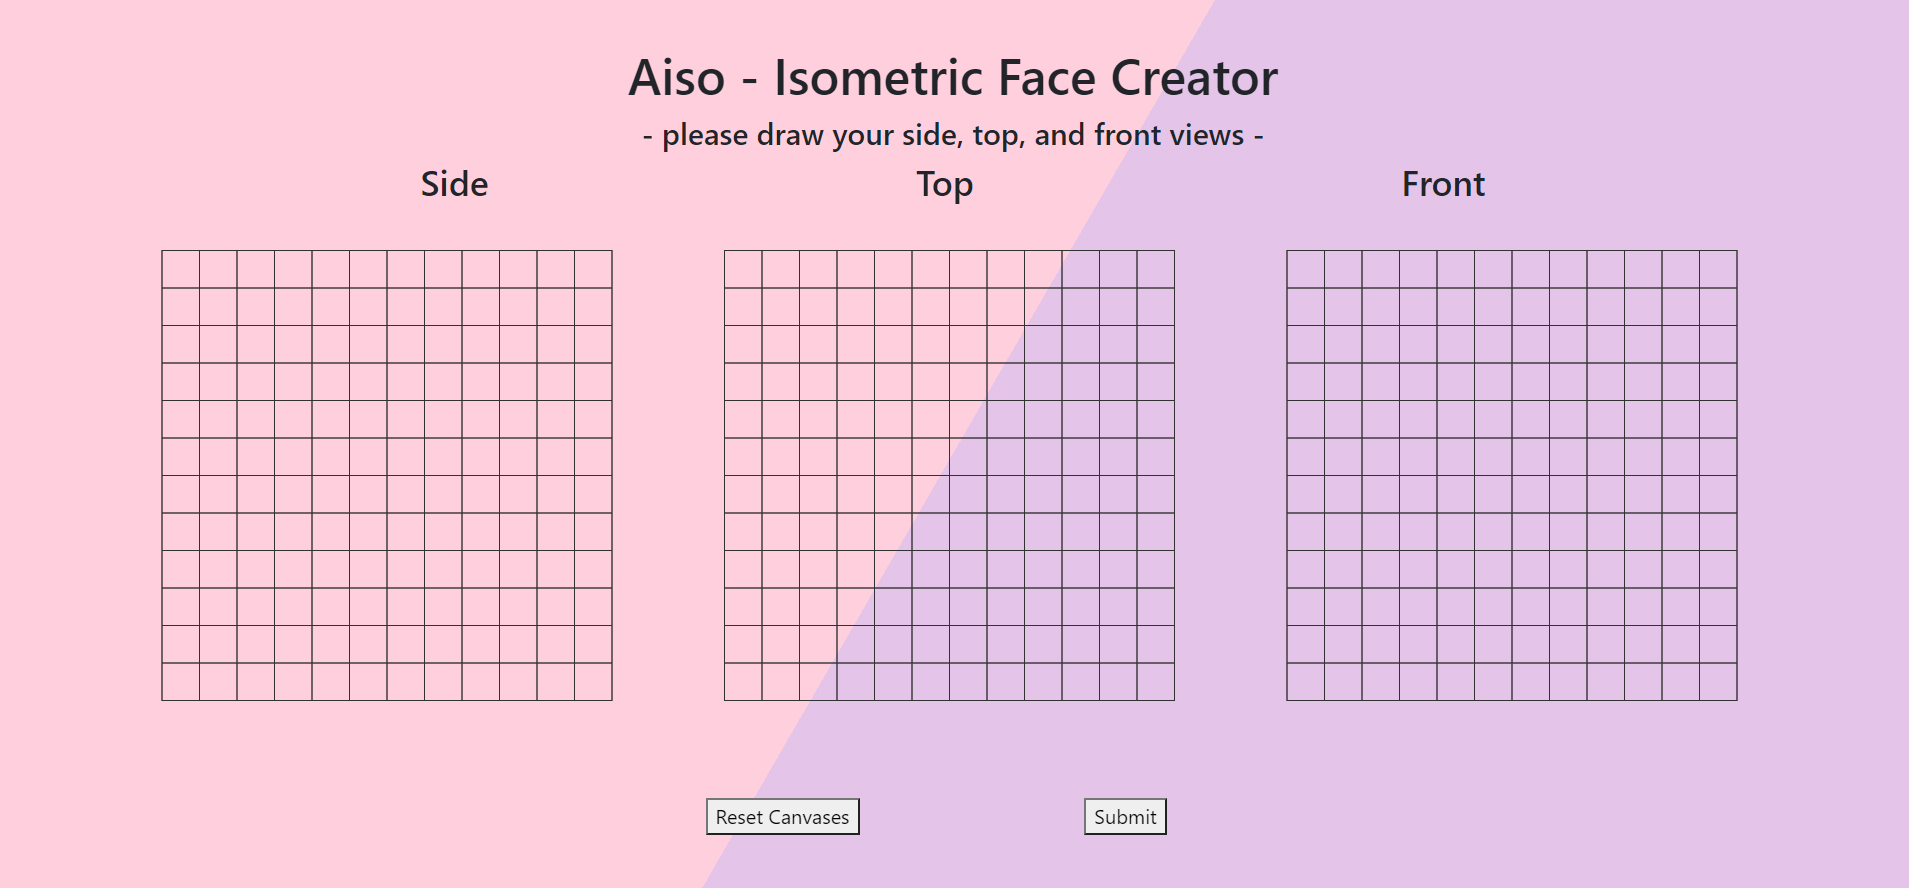Viewport: 1909px width, 888px height.
Task: Fill the bottom-right cell of Top grid
Action: click(1156, 682)
